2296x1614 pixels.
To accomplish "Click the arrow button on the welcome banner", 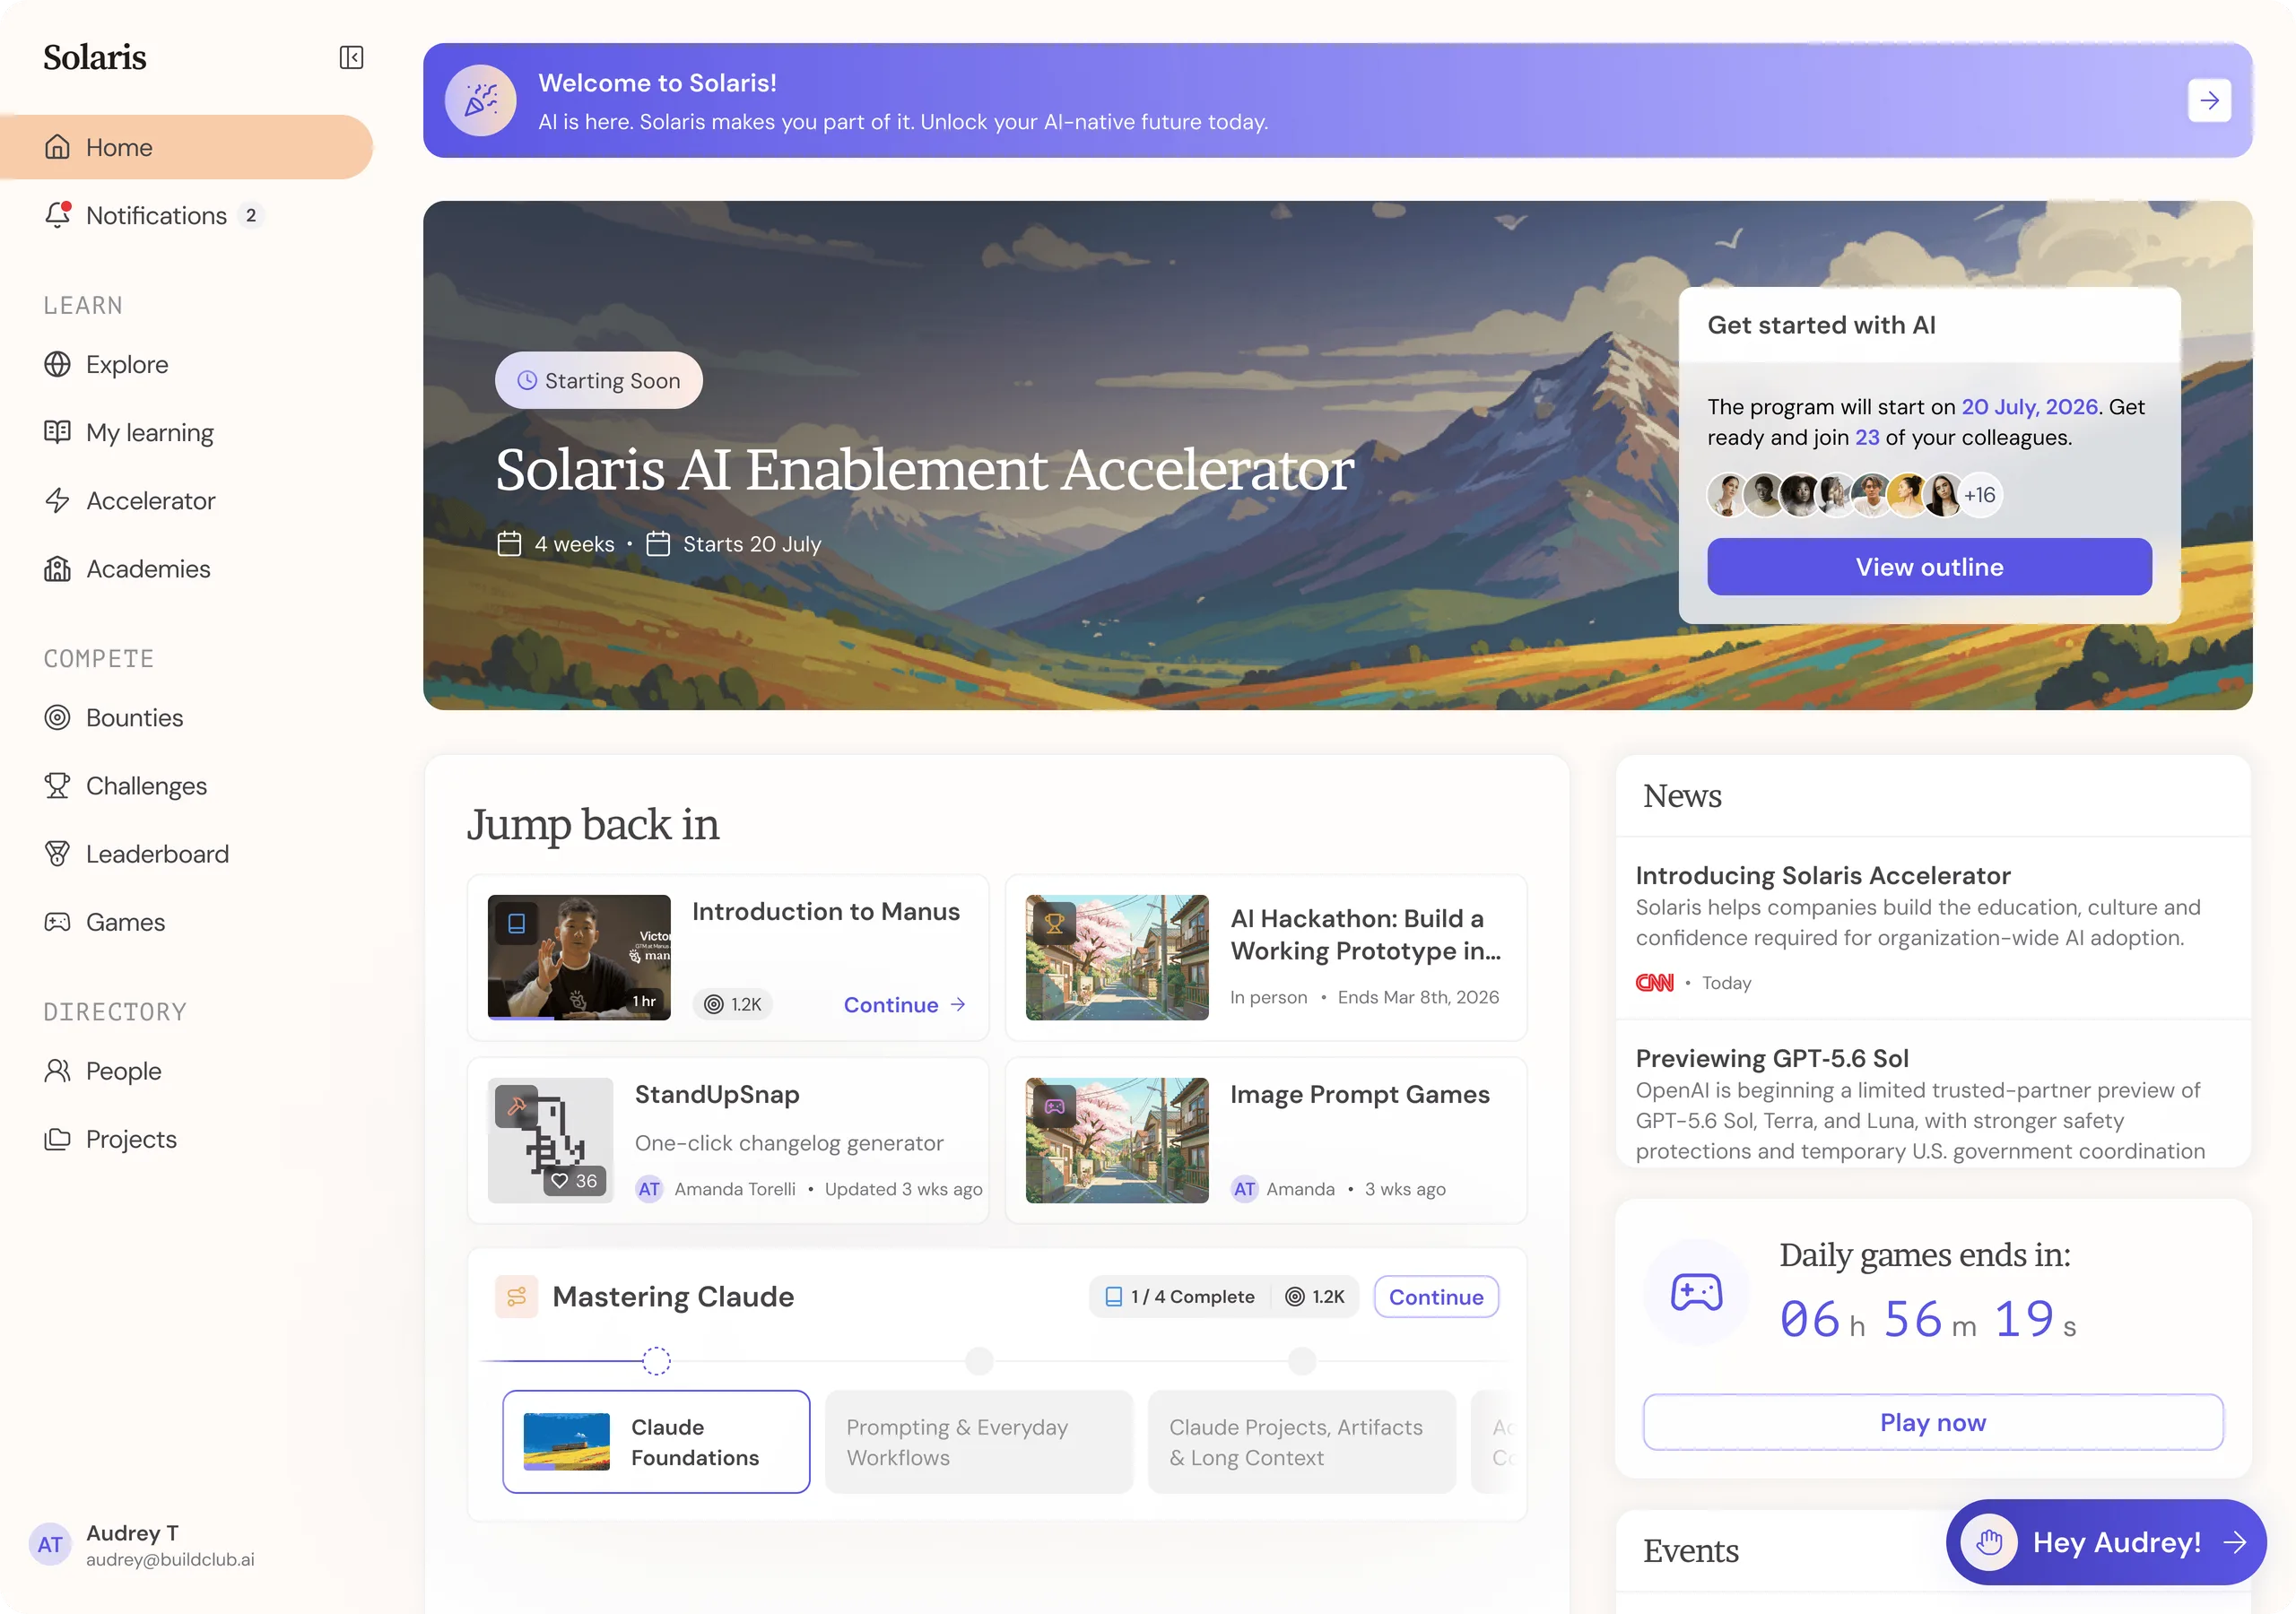I will tap(2209, 100).
